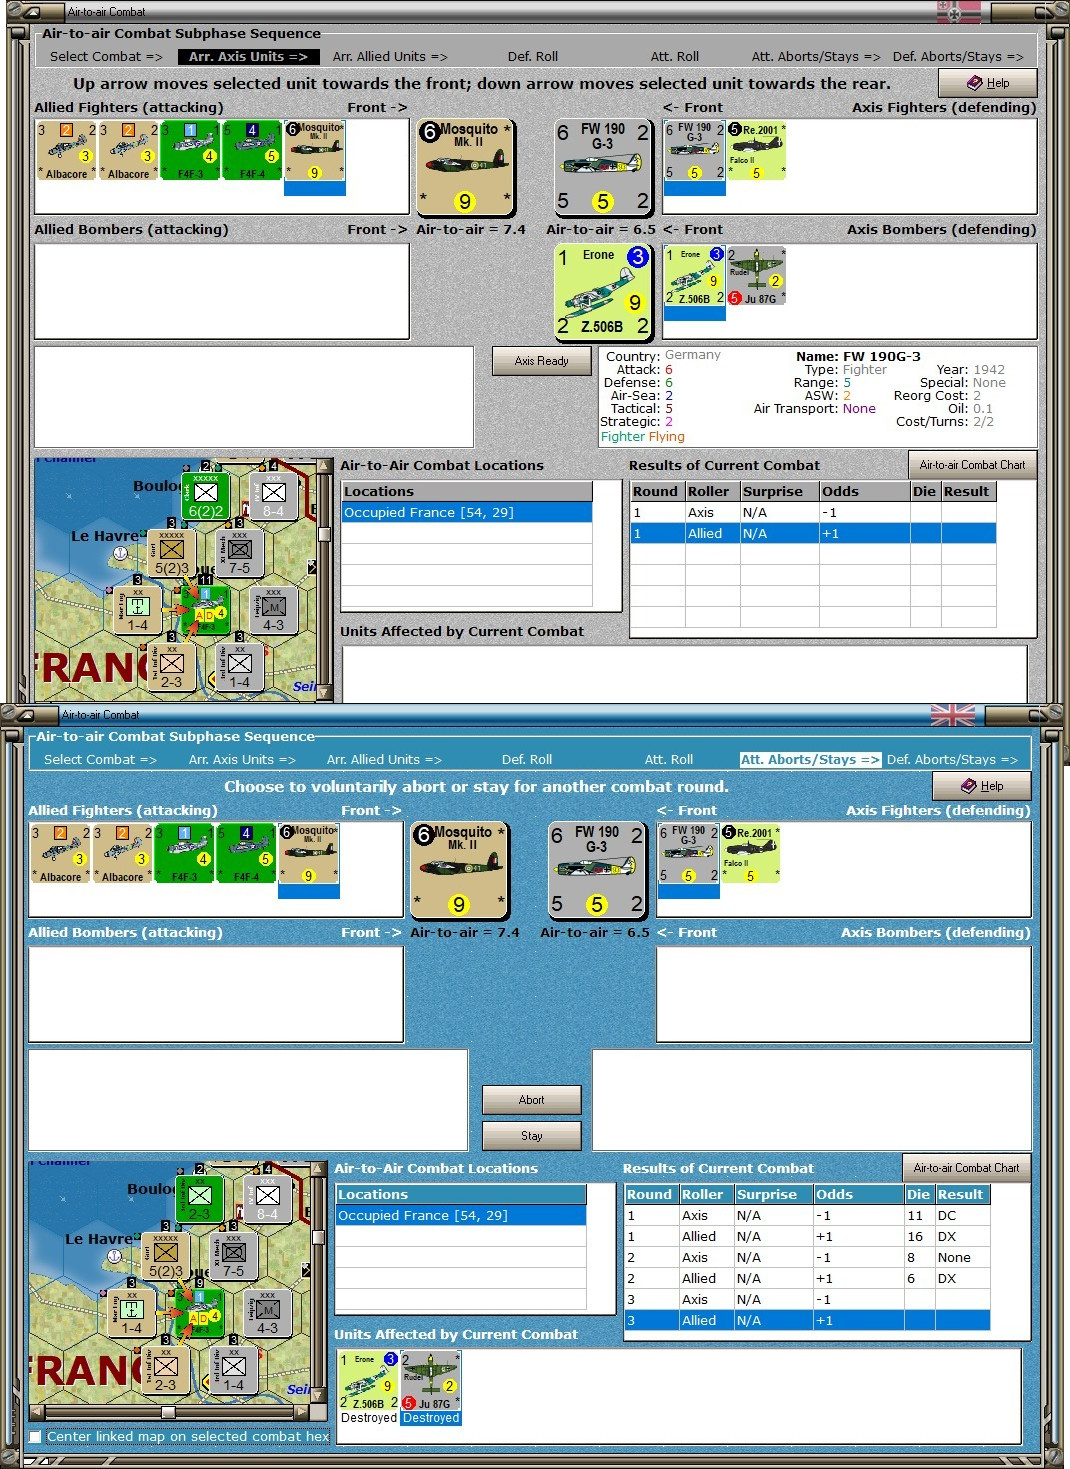Toggle Center linked map on selected combat hex
Viewport: 1070px width, 1469px height.
pos(36,1437)
